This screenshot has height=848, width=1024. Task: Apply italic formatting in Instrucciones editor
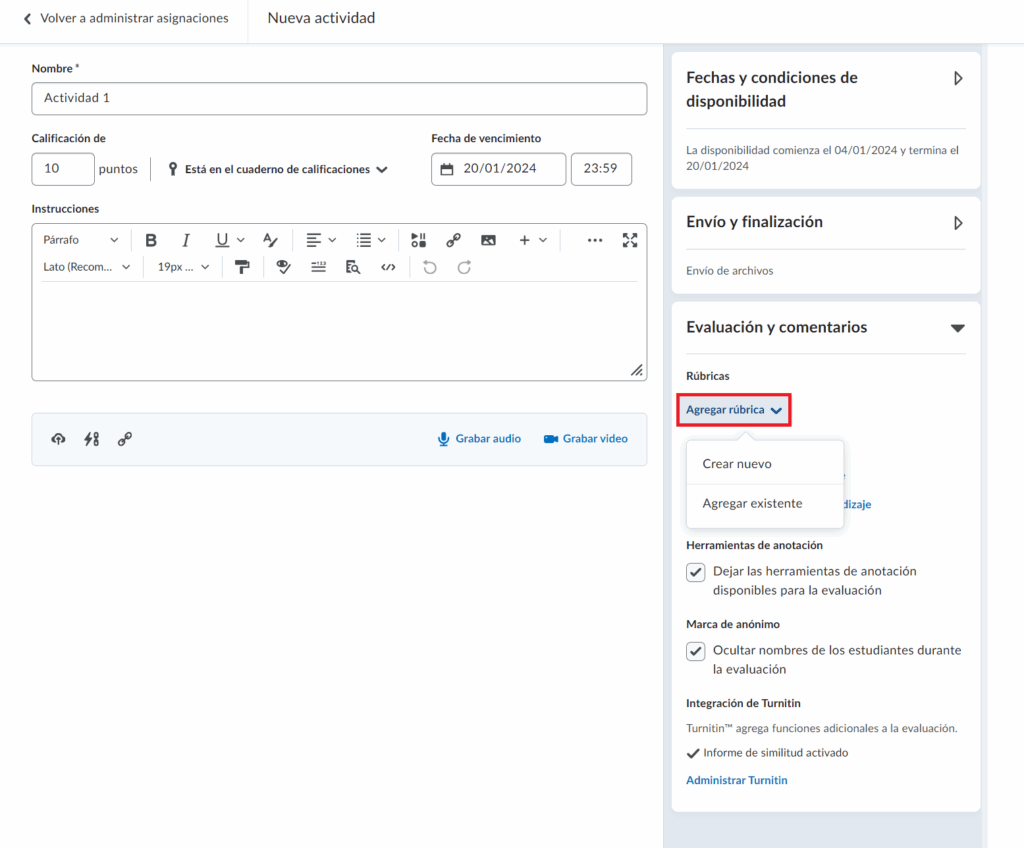point(185,240)
